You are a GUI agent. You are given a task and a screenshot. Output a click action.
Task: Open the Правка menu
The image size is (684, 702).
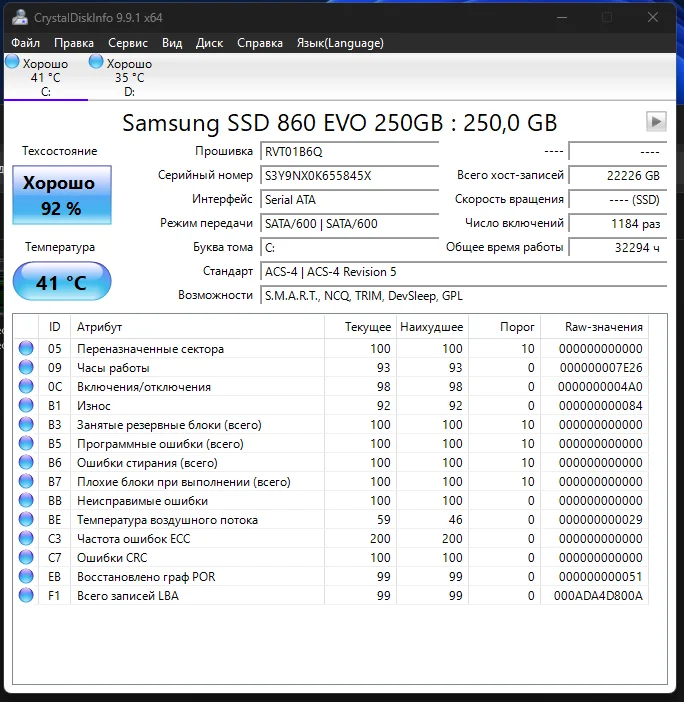(74, 43)
